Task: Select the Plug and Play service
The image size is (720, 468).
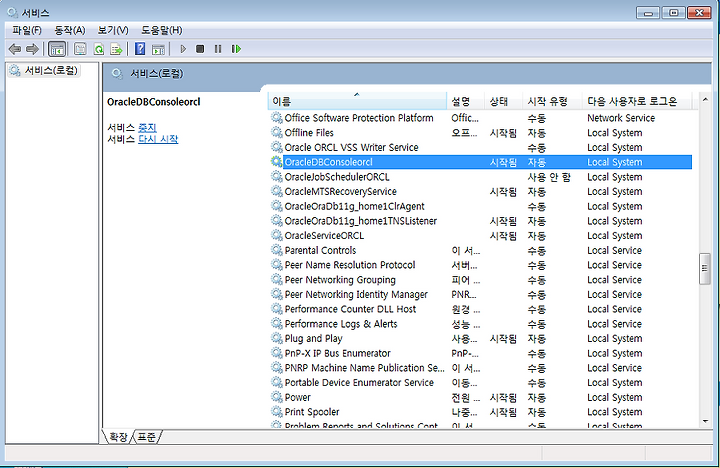Action: pyautogui.click(x=480, y=338)
